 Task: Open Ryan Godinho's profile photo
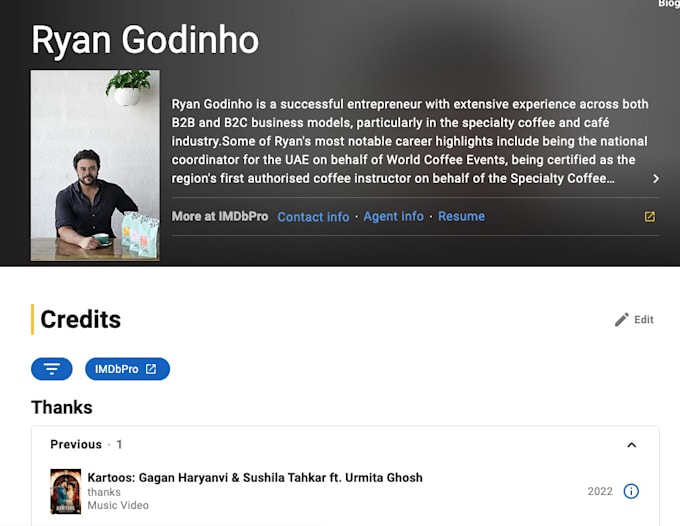tap(95, 165)
